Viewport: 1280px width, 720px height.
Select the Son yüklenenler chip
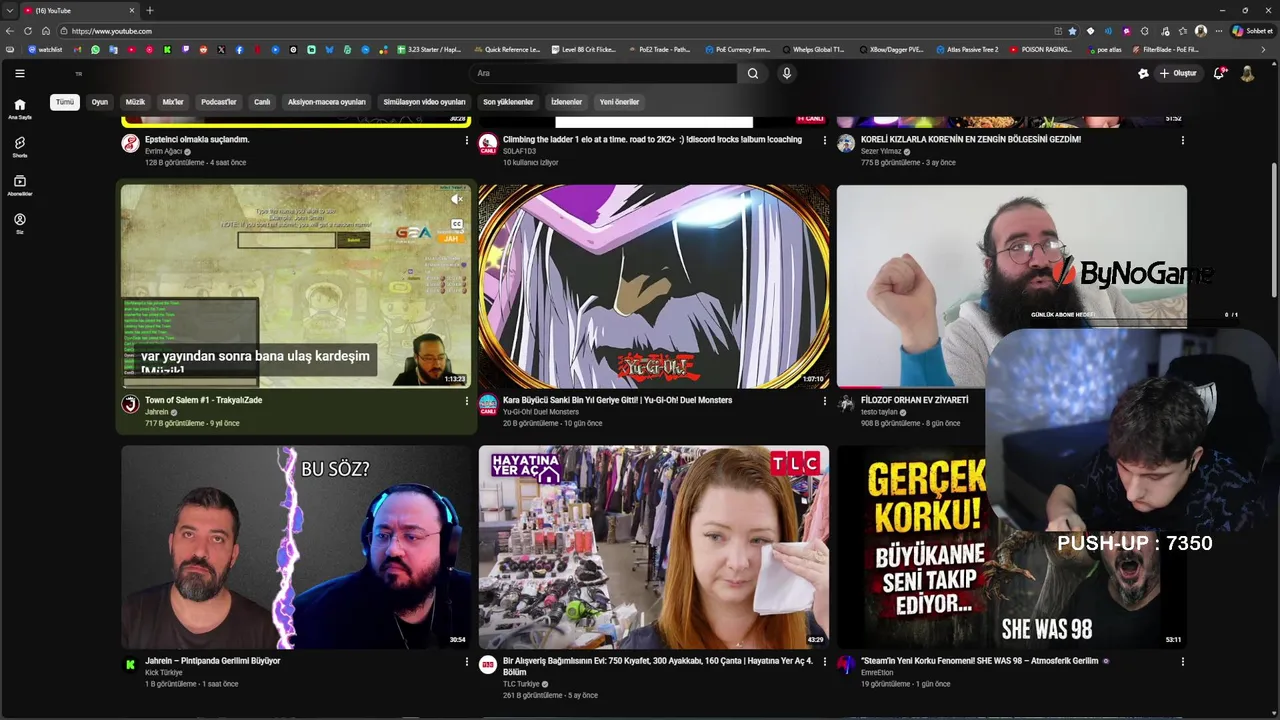[x=508, y=102]
